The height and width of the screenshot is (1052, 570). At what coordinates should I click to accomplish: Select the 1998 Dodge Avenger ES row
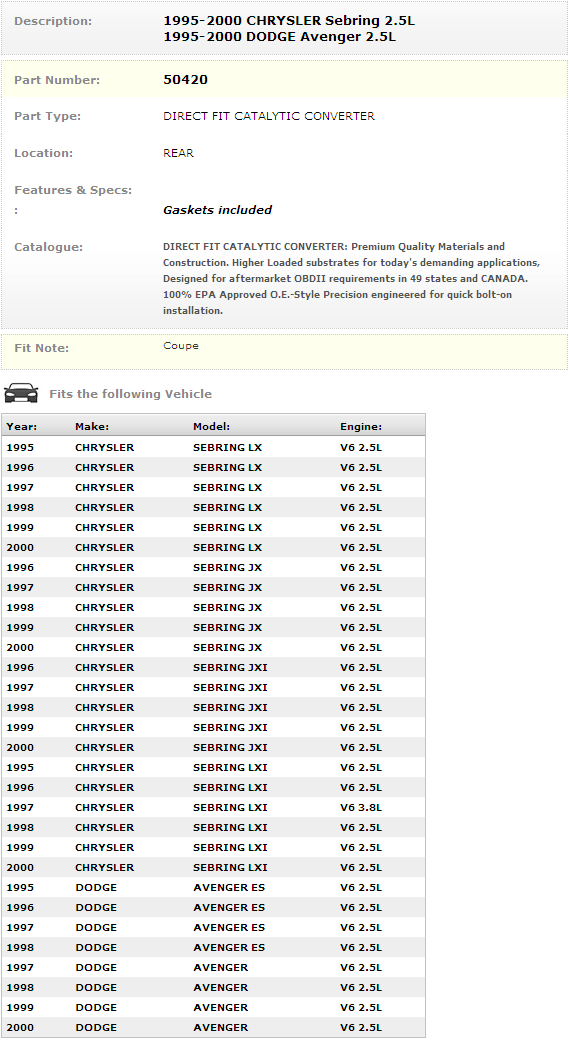[x=213, y=948]
